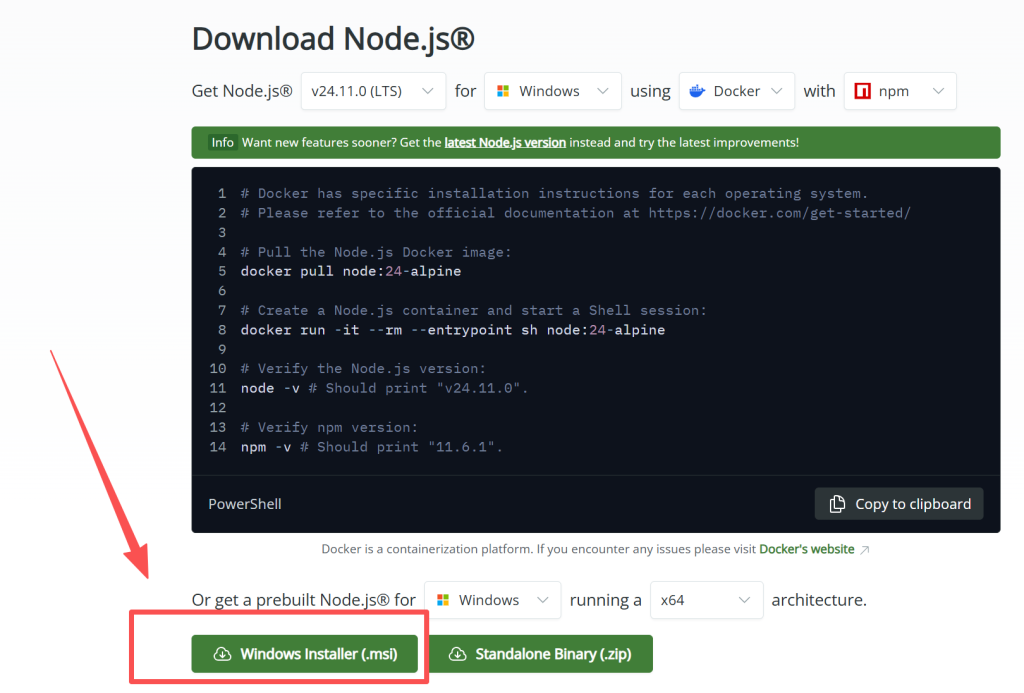Download the Windows Installer (.msi)
This screenshot has height=693, width=1024.
(306, 654)
